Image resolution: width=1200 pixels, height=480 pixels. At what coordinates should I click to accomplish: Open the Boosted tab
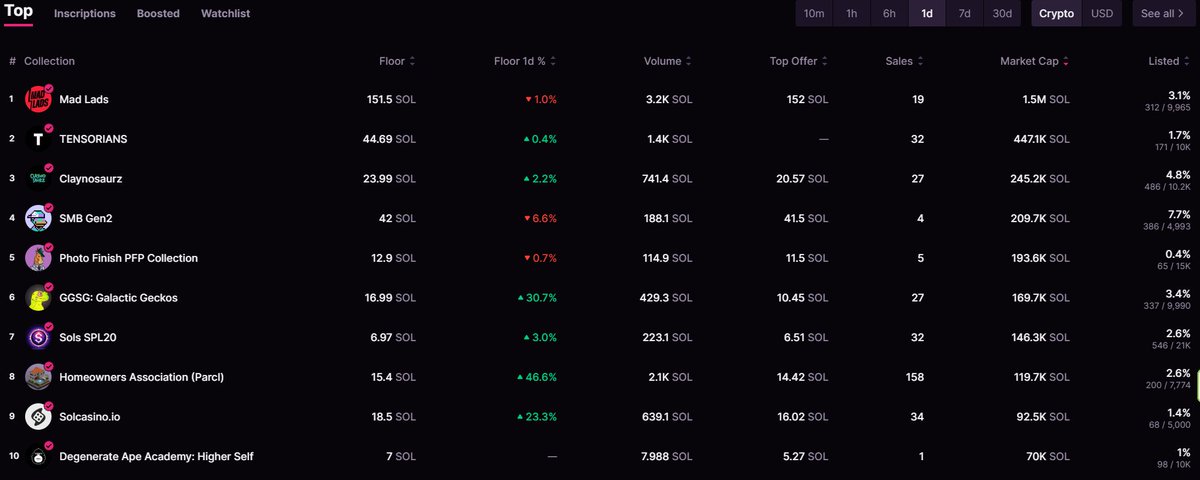[158, 14]
